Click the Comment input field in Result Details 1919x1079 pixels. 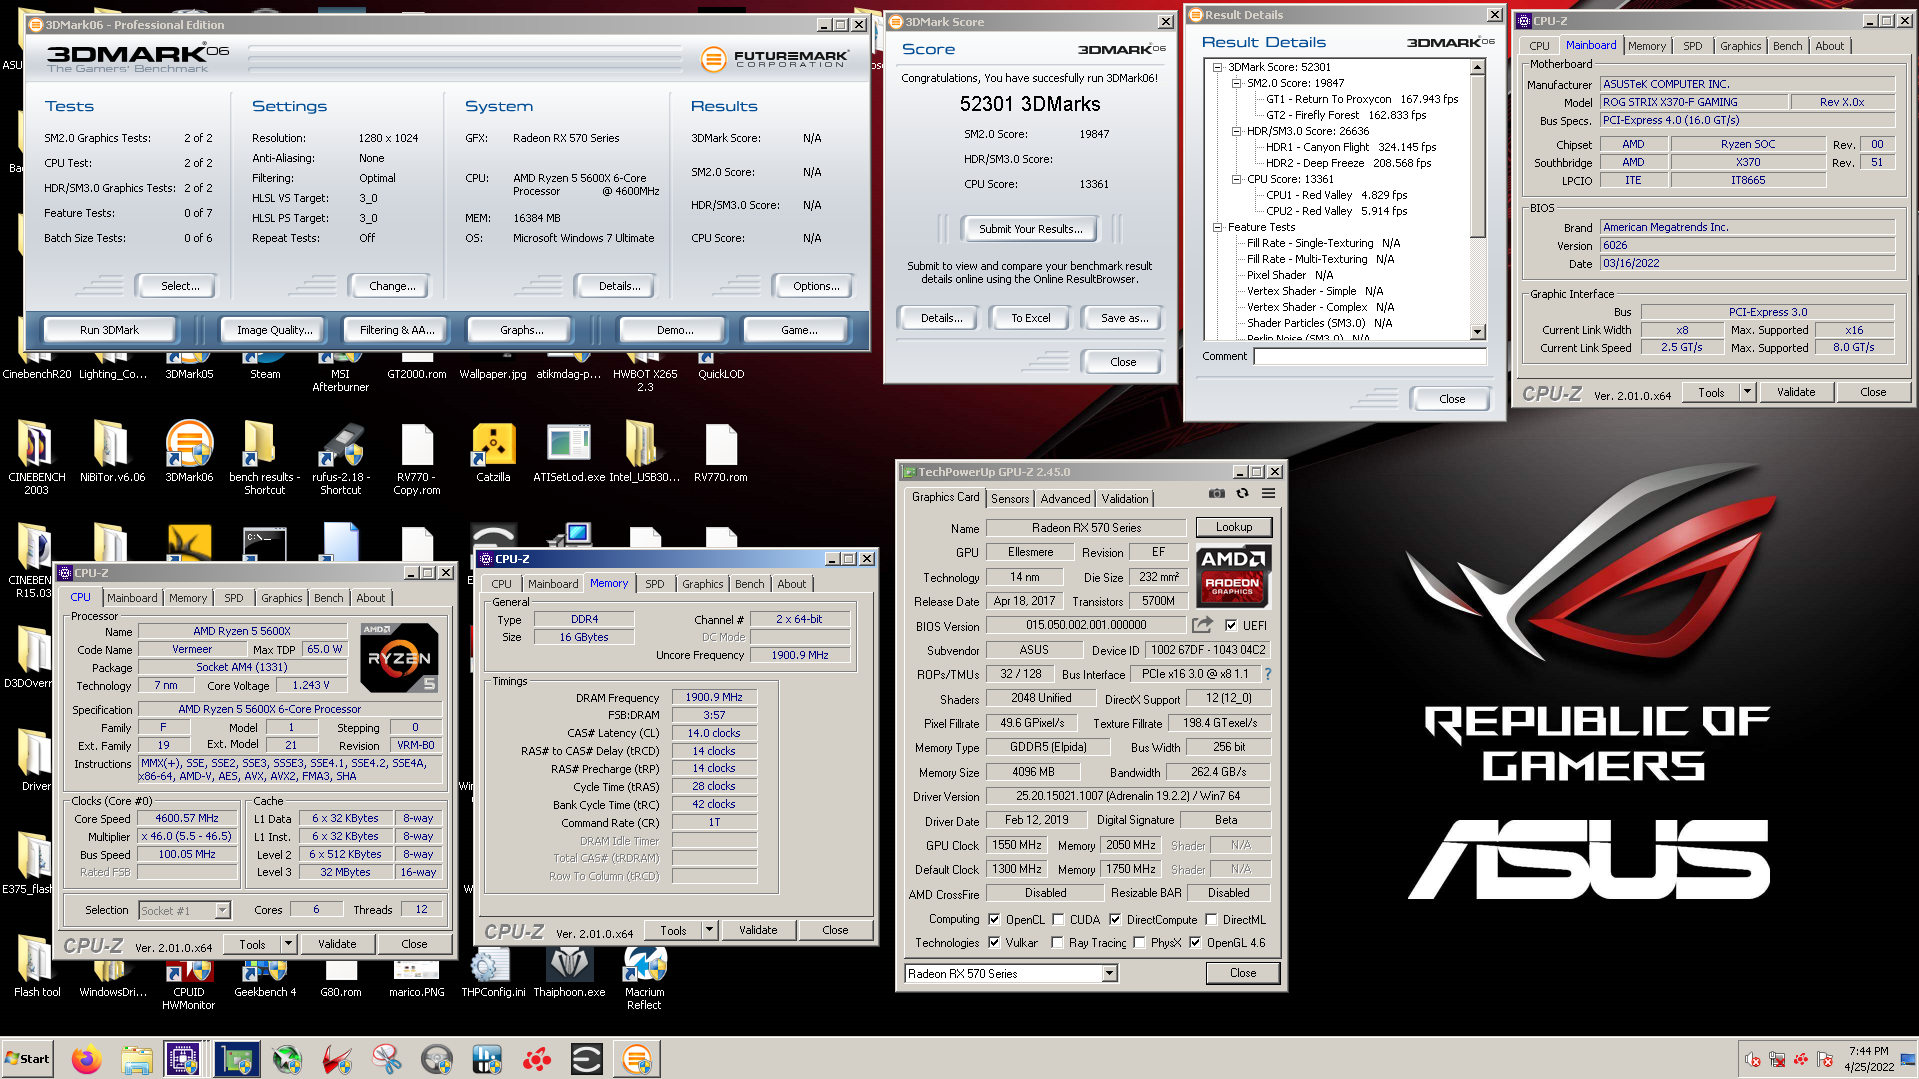(1370, 356)
